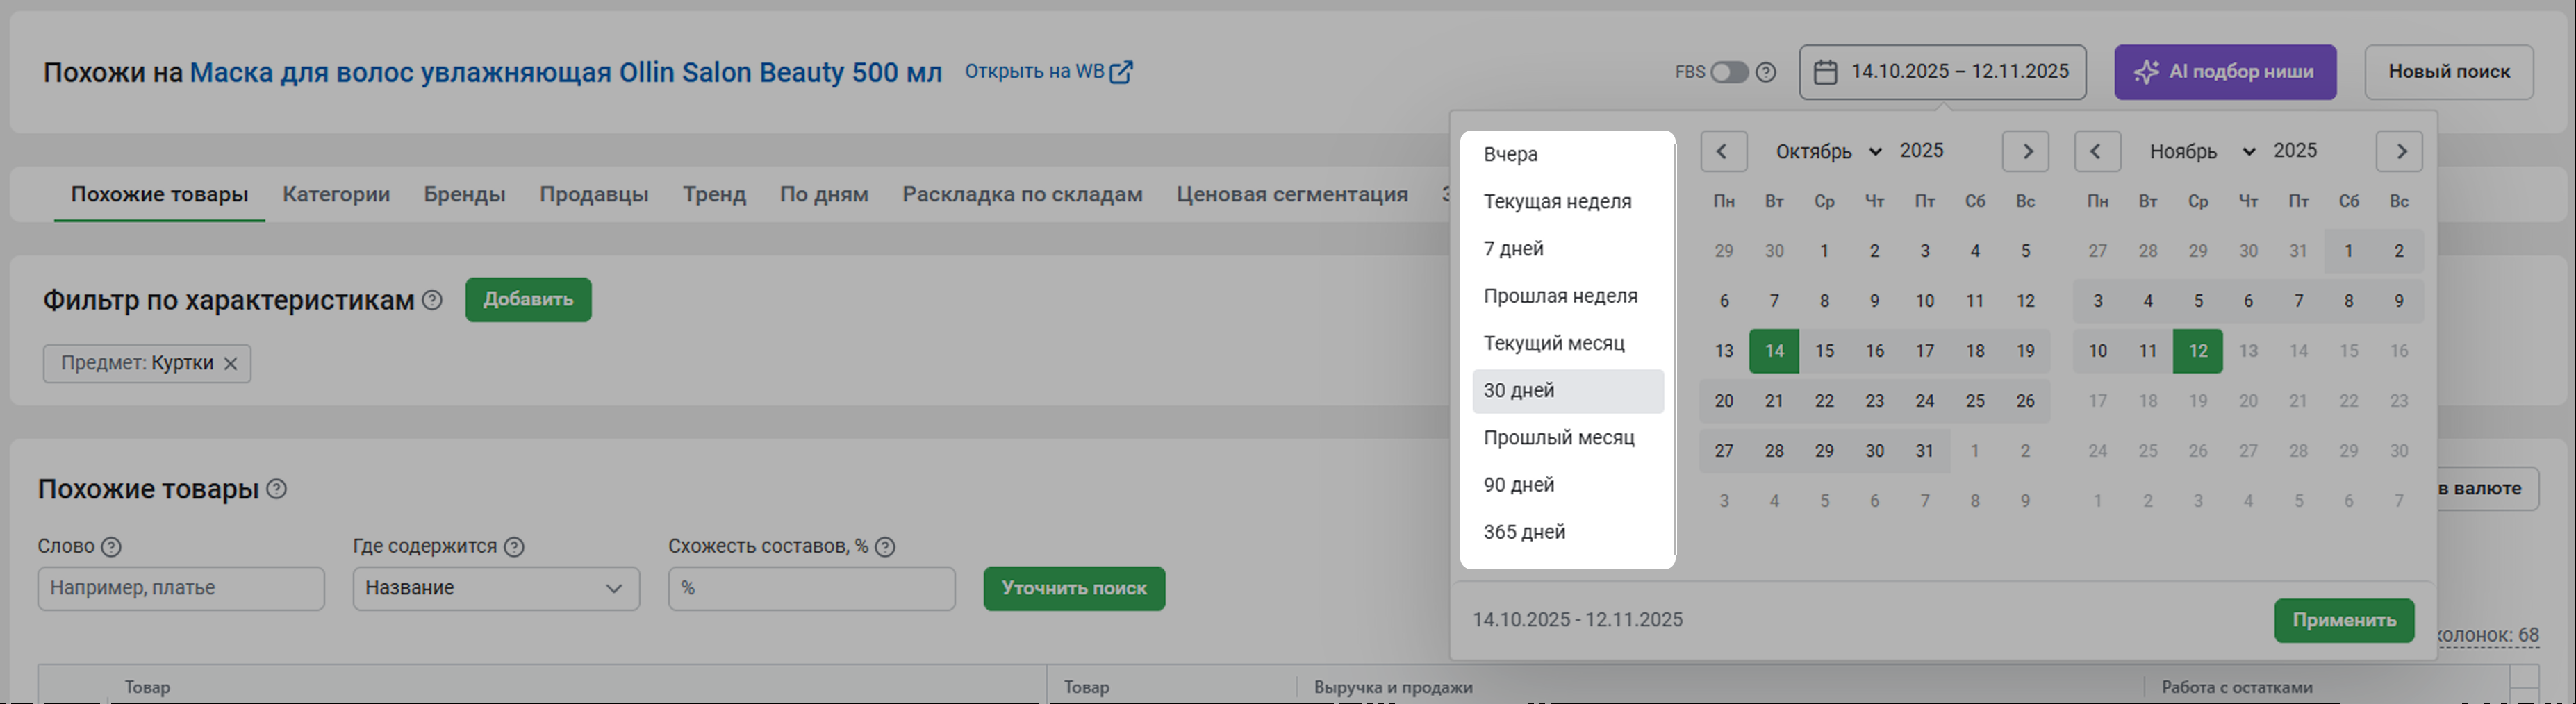Remove the Предмет: Куртки filter chip
This screenshot has width=2576, height=704.
[231, 364]
